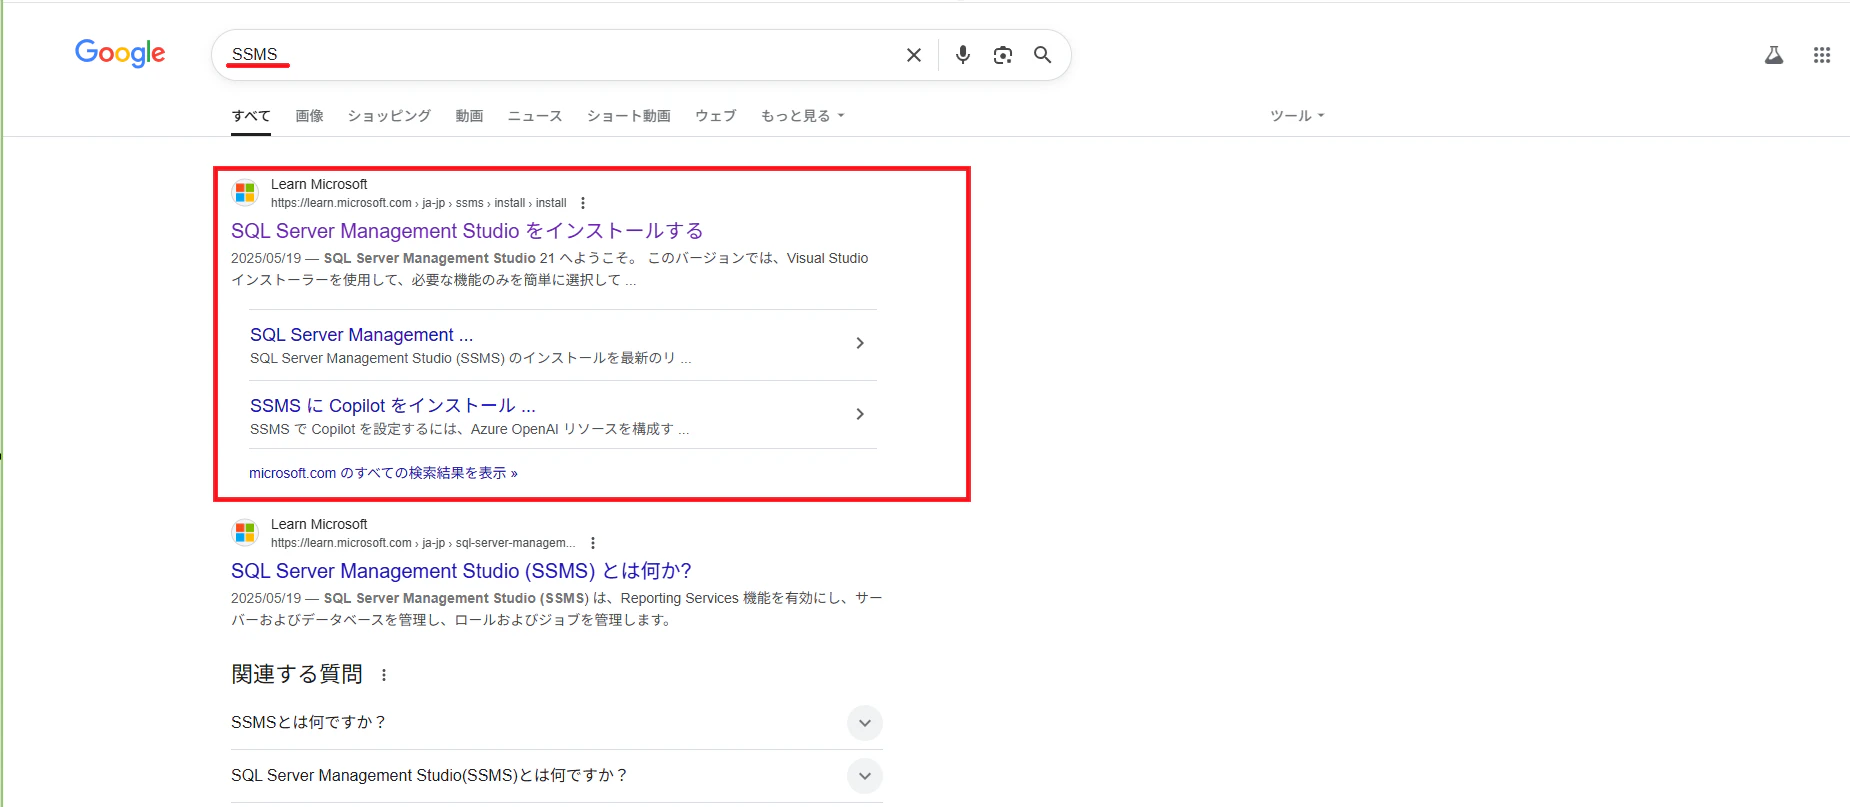This screenshot has width=1850, height=807.
Task: Select the すべて tab
Action: pos(251,116)
